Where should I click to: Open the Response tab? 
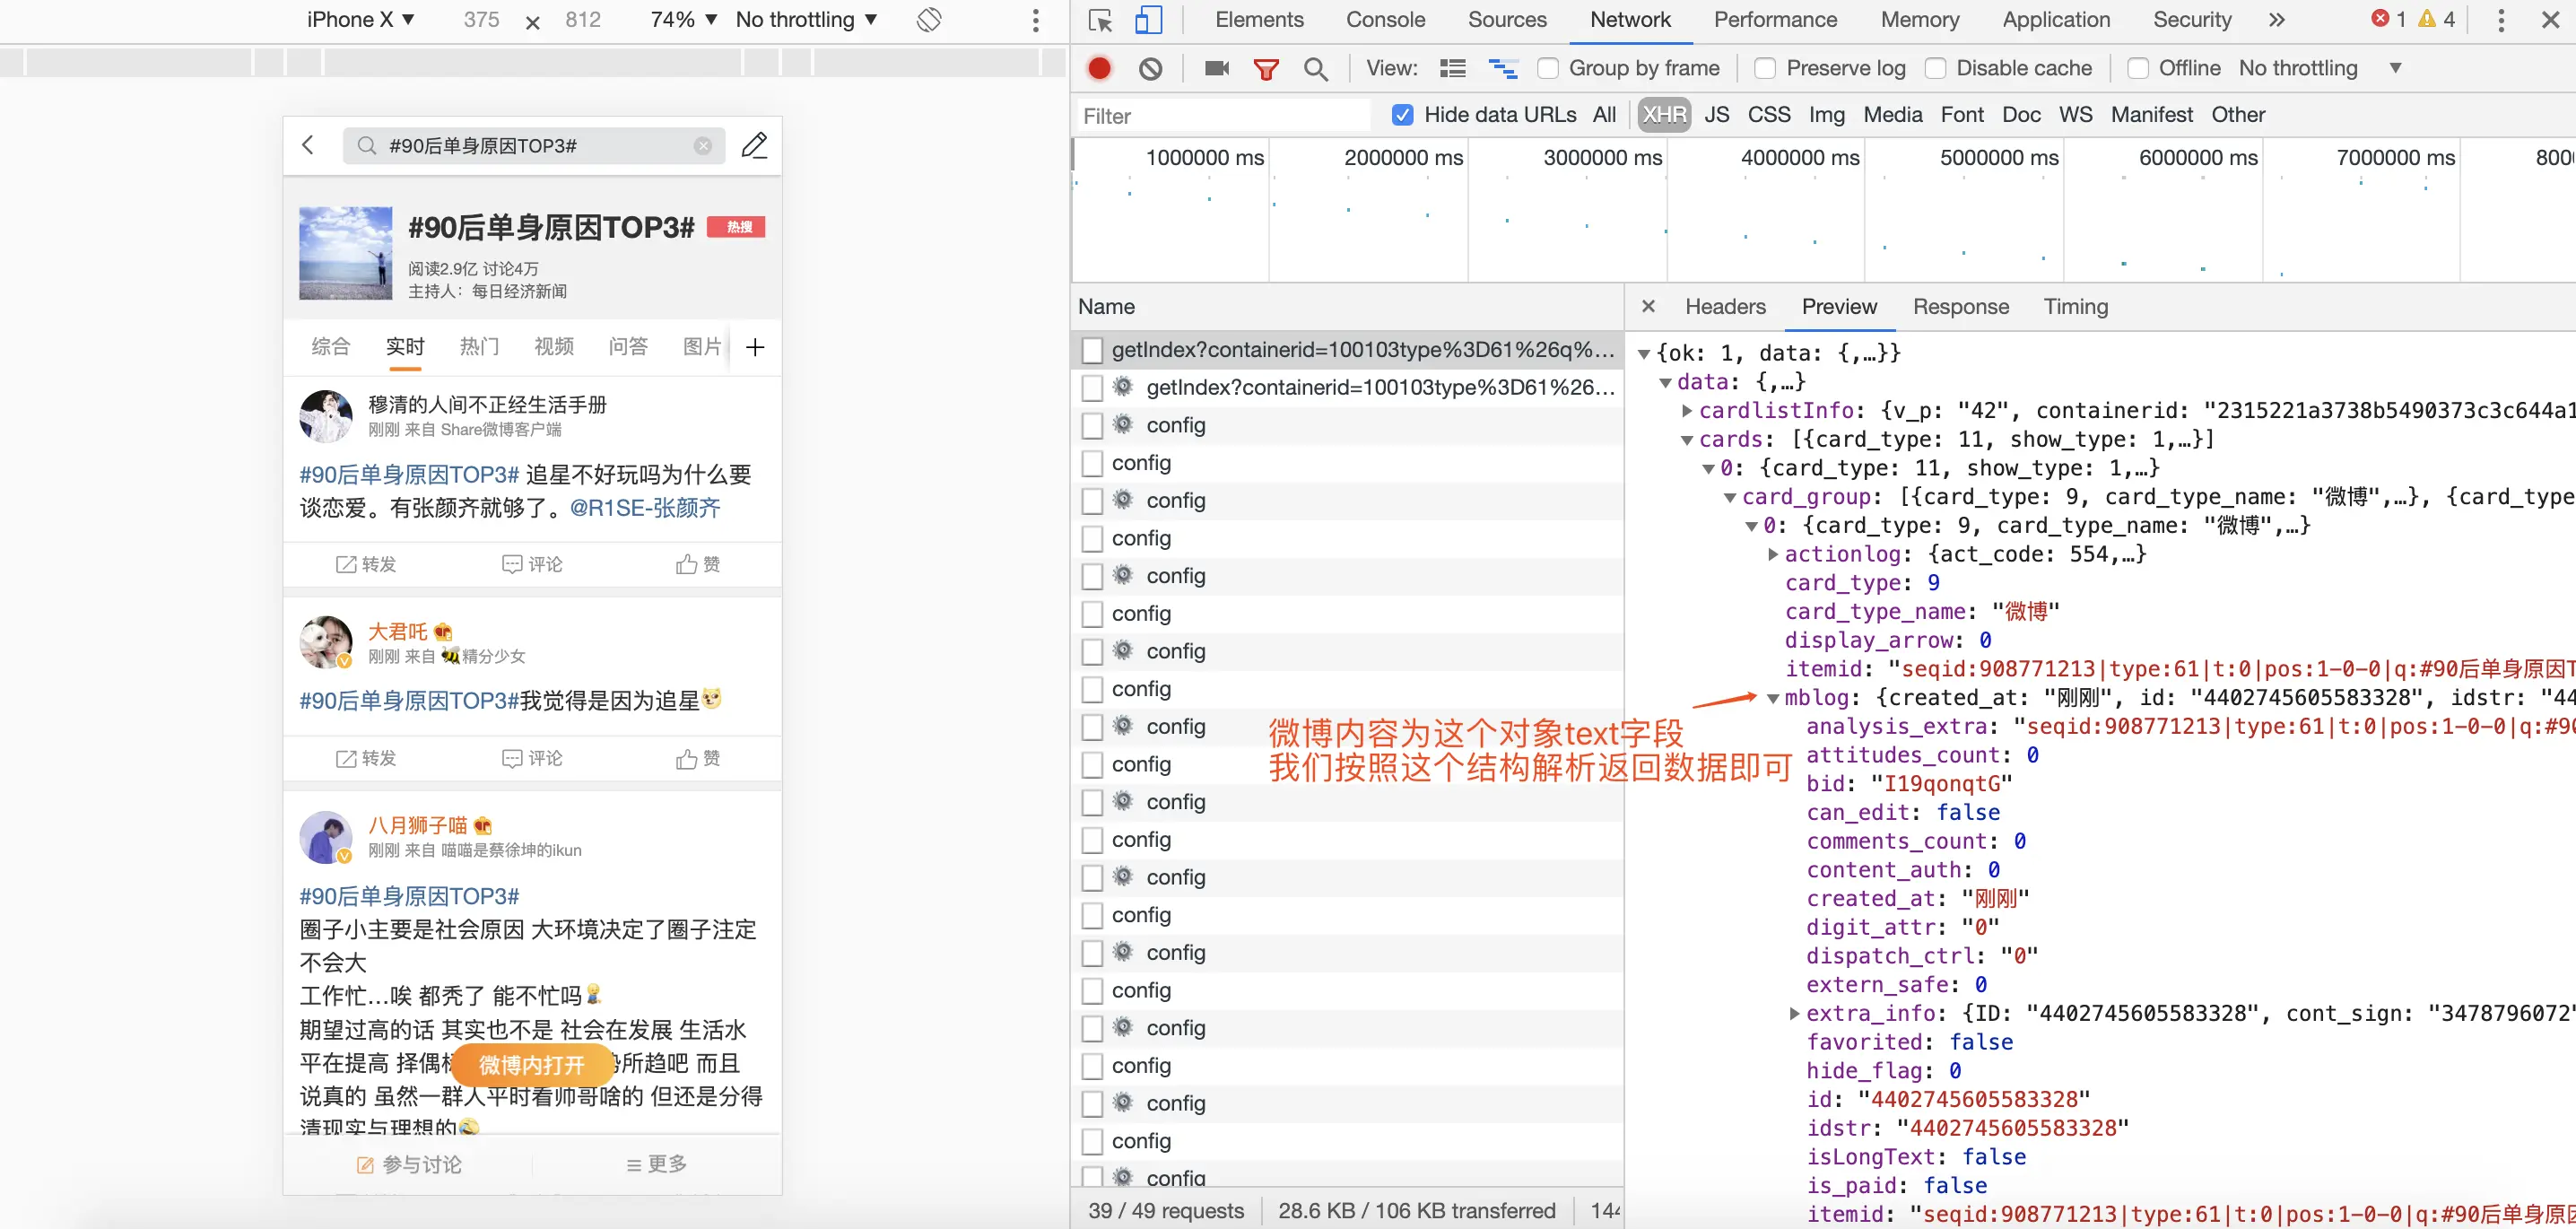1960,307
